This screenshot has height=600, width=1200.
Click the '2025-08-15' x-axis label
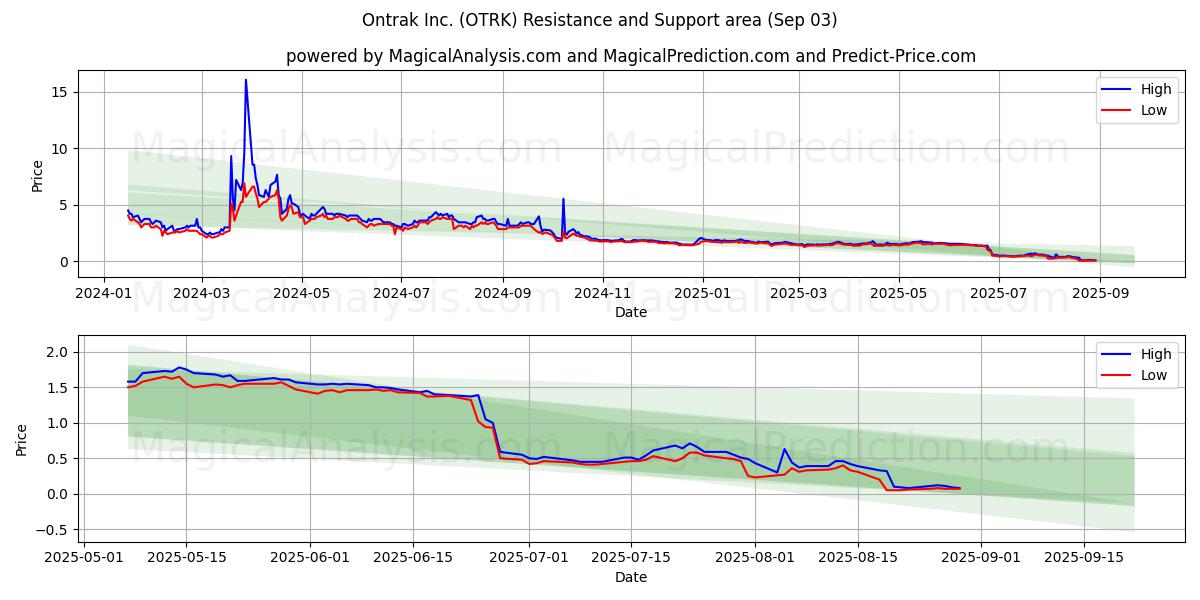point(856,558)
